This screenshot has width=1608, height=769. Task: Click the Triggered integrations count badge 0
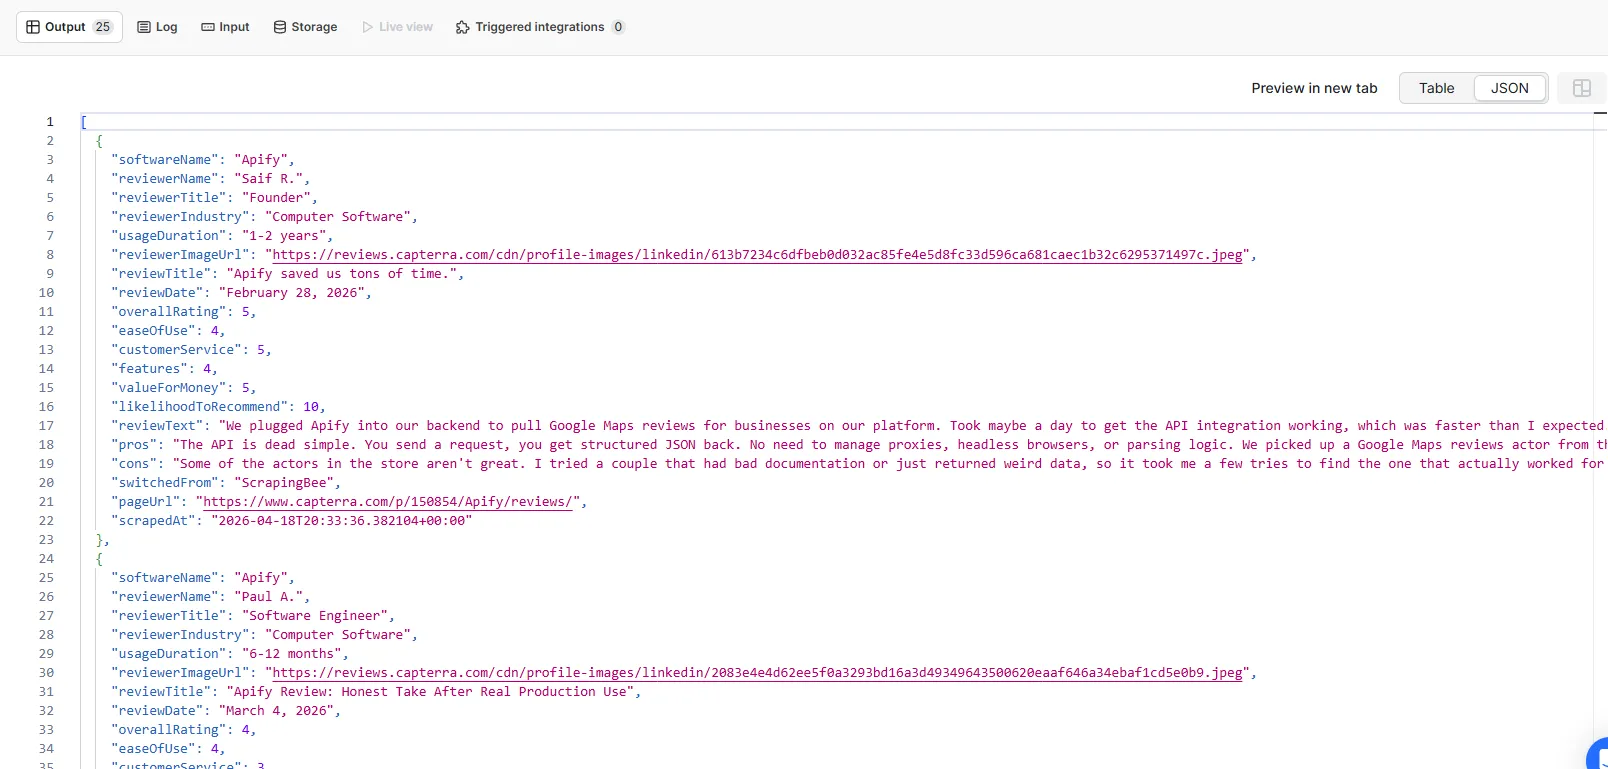618,27
